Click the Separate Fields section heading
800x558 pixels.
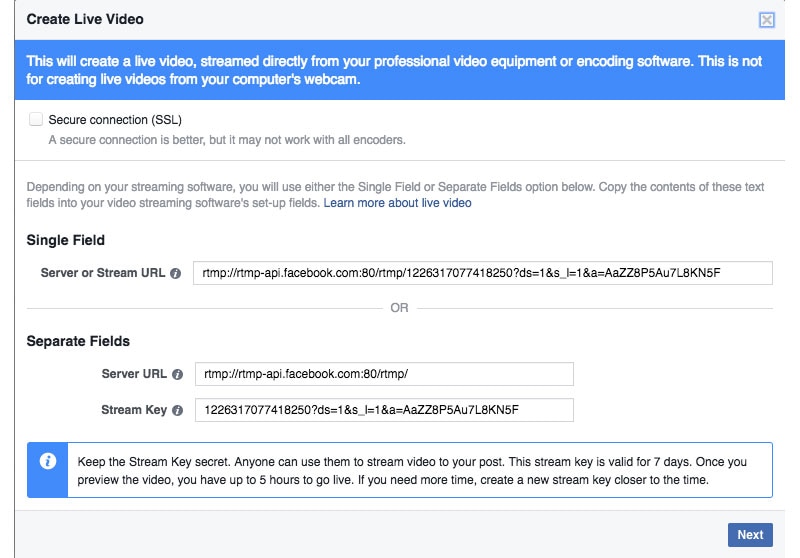tap(78, 341)
